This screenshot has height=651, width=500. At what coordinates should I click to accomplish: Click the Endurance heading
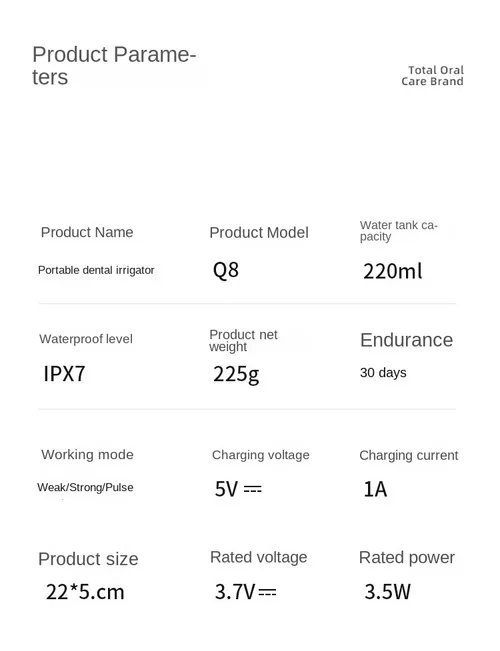coord(406,340)
